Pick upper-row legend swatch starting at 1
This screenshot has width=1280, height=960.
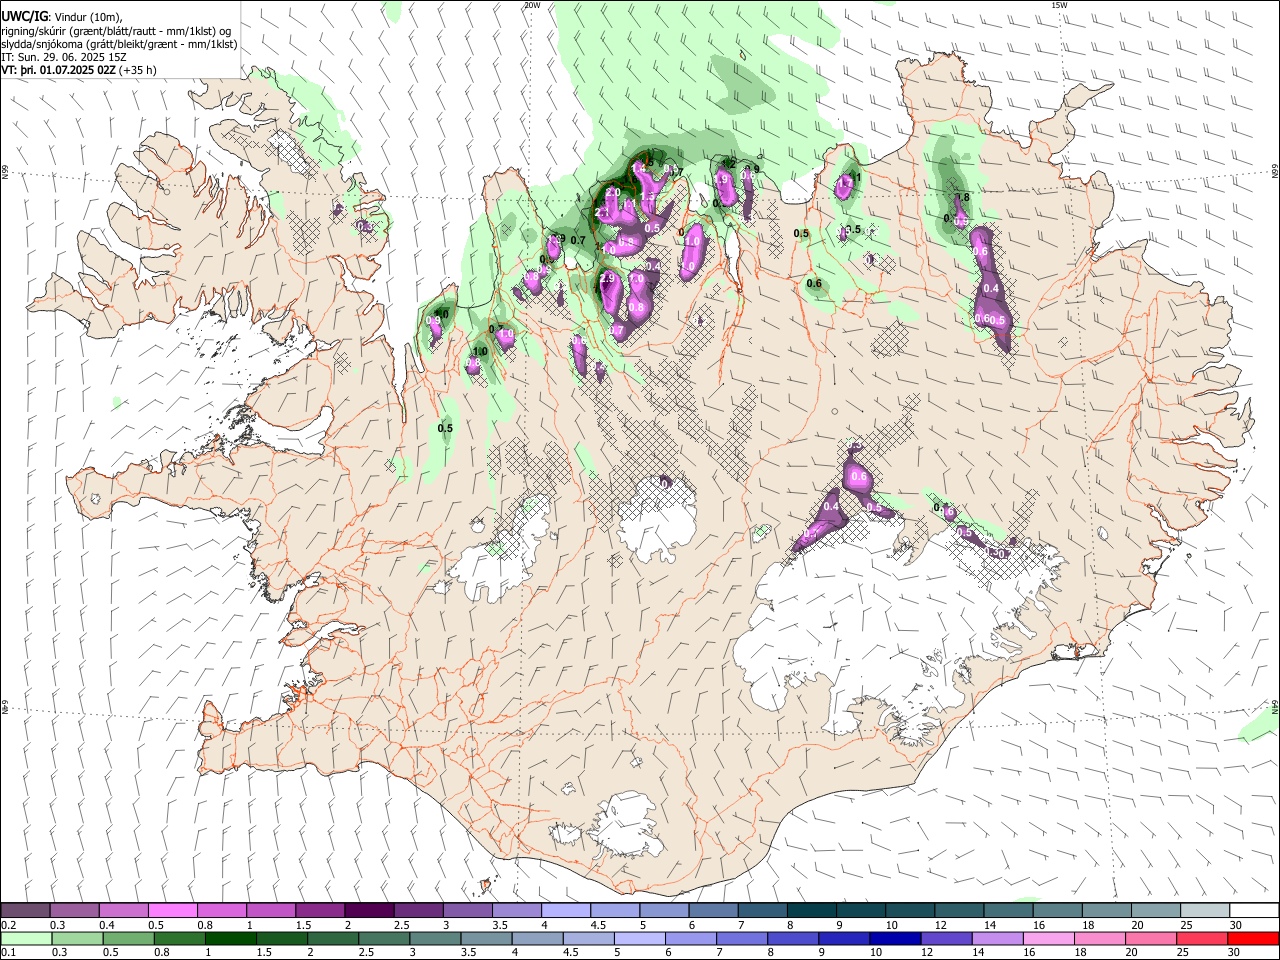[270, 911]
